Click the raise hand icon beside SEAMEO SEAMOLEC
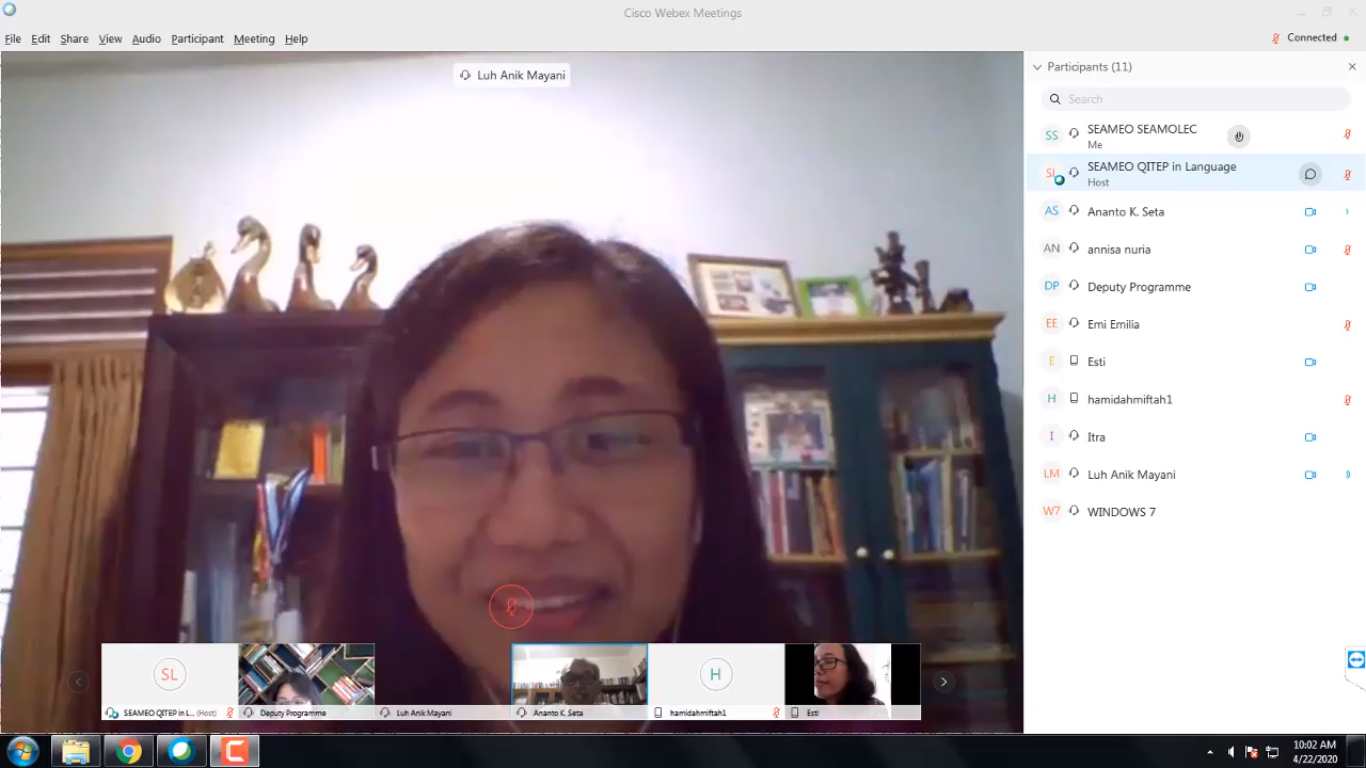This screenshot has width=1366, height=768. click(1238, 137)
